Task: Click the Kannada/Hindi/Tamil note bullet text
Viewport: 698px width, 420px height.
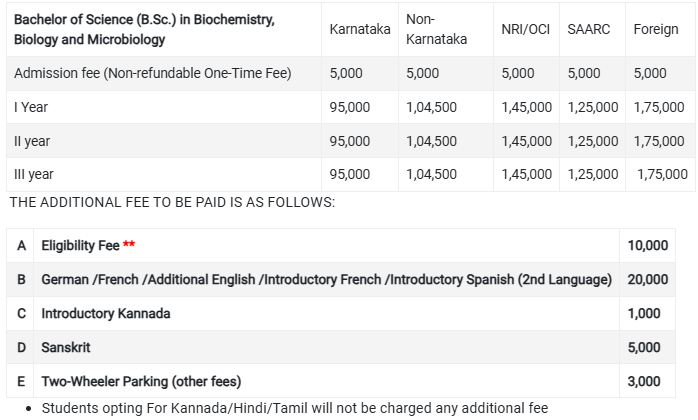Action: [295, 408]
